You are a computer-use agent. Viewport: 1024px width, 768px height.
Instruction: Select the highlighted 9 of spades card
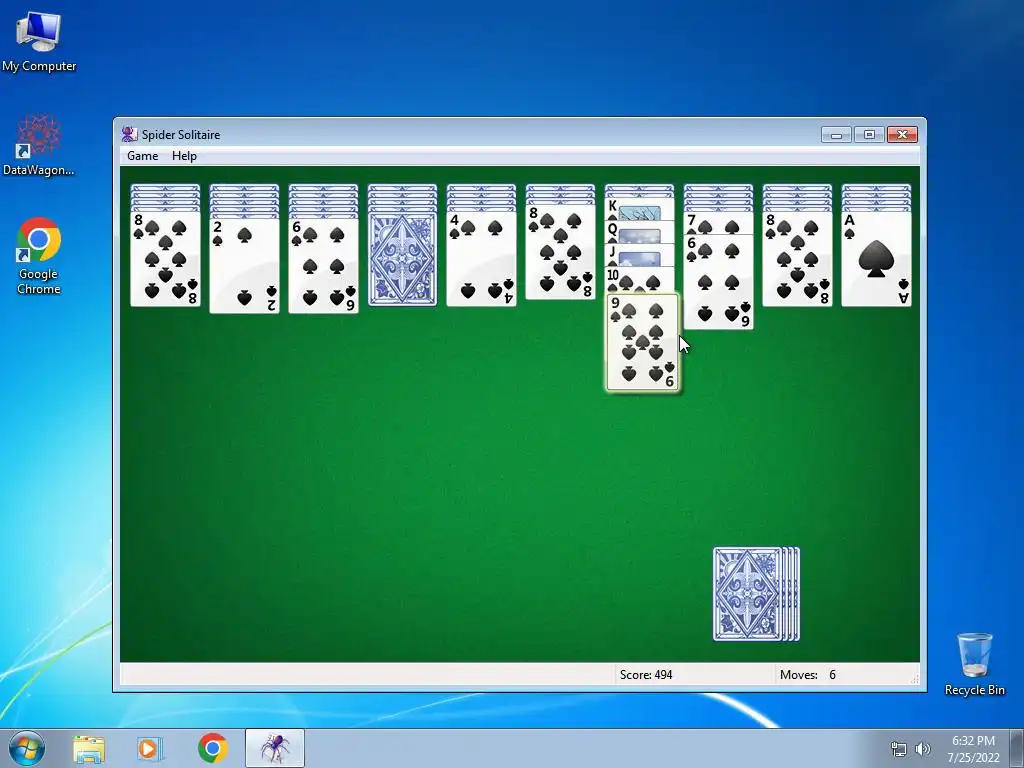pyautogui.click(x=643, y=342)
